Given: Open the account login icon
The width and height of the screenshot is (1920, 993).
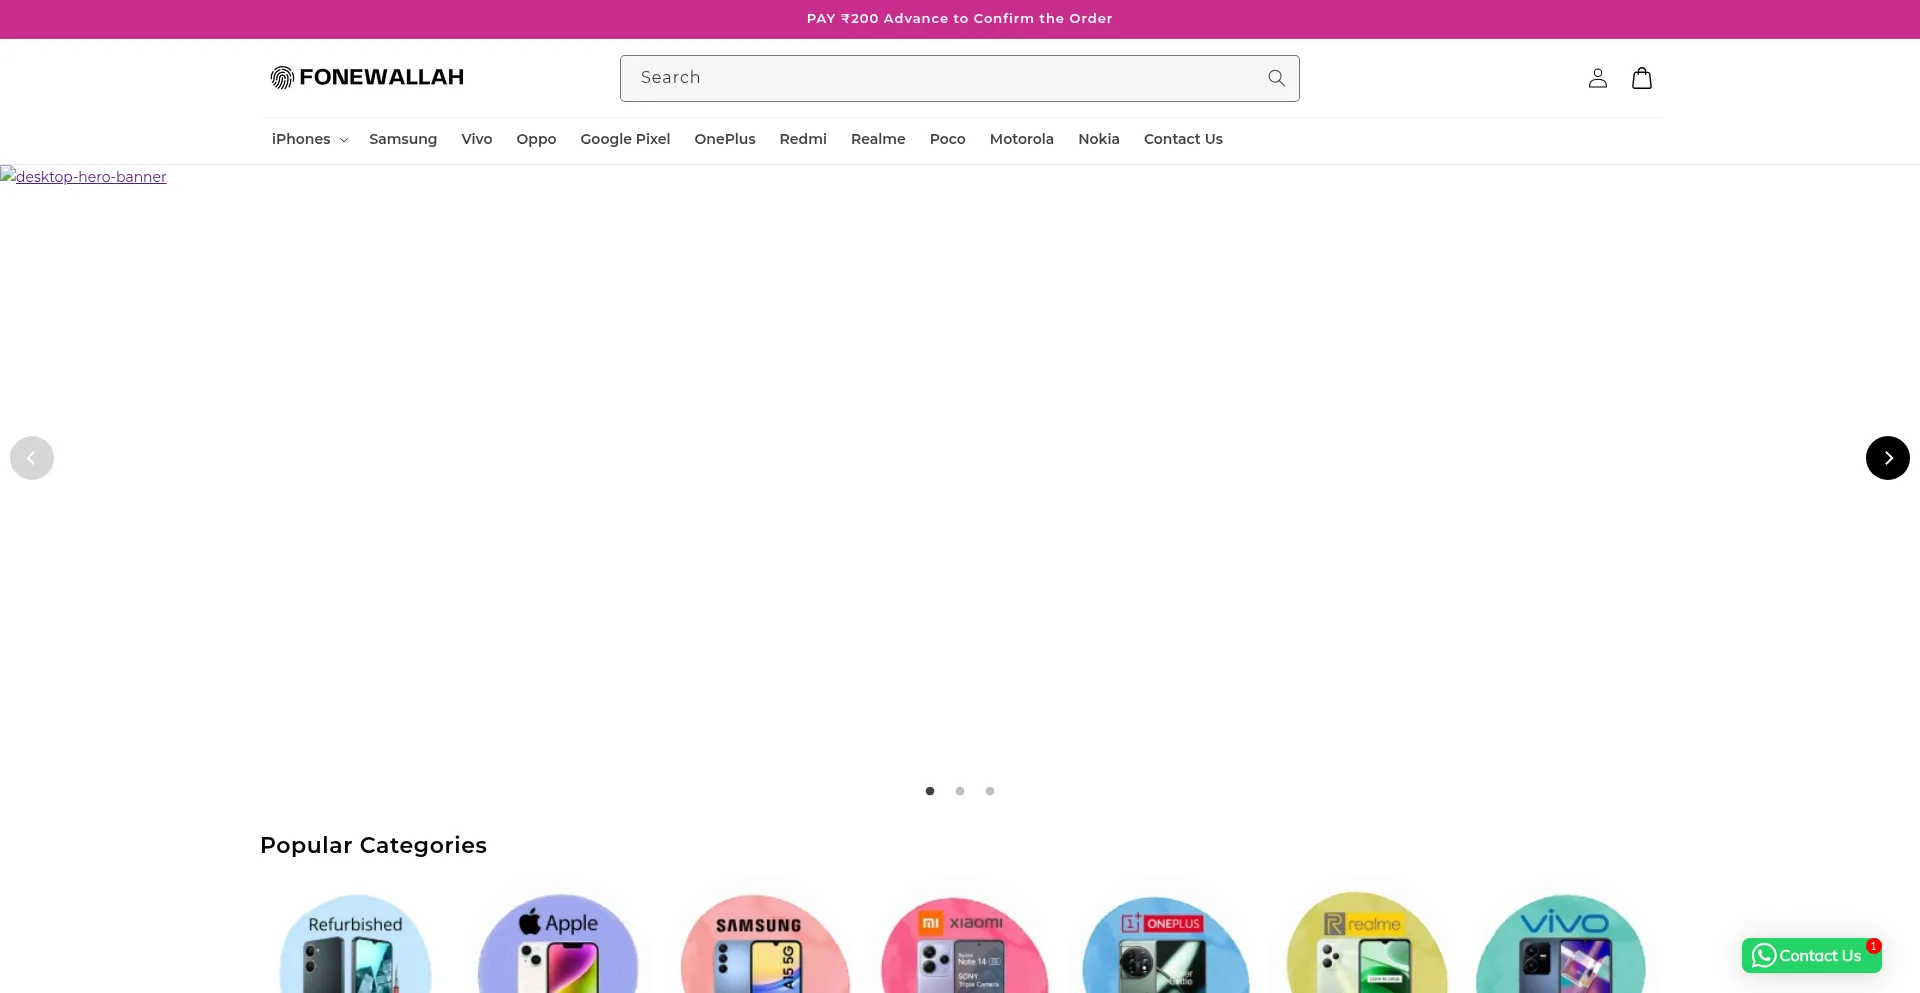Looking at the screenshot, I should pos(1596,77).
